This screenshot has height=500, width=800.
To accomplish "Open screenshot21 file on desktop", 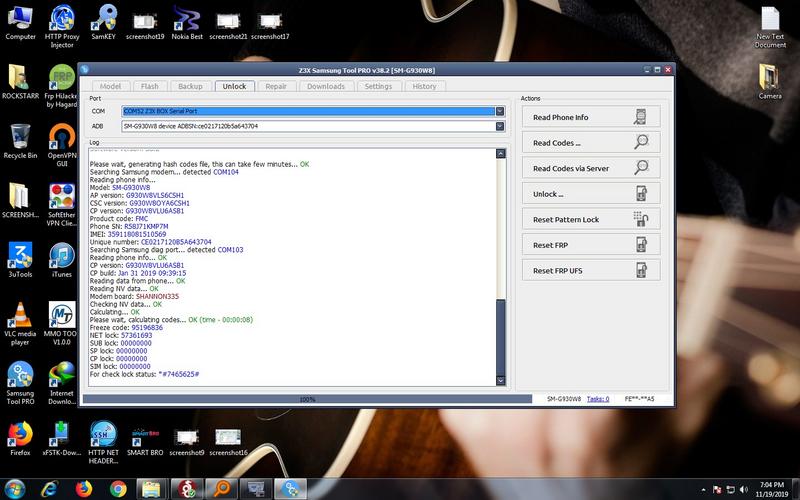I will 228,27.
